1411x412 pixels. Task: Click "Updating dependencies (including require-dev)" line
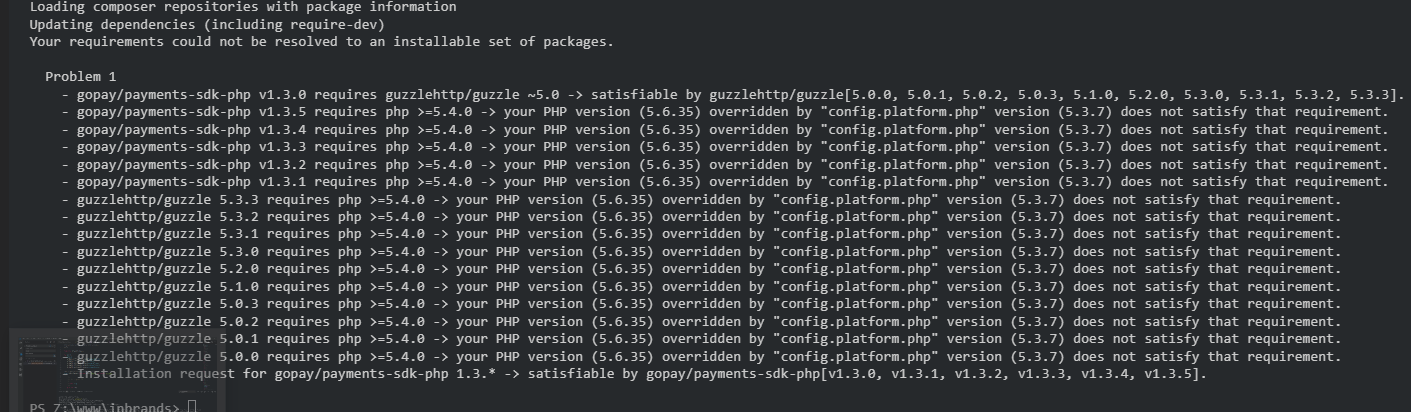pos(207,24)
